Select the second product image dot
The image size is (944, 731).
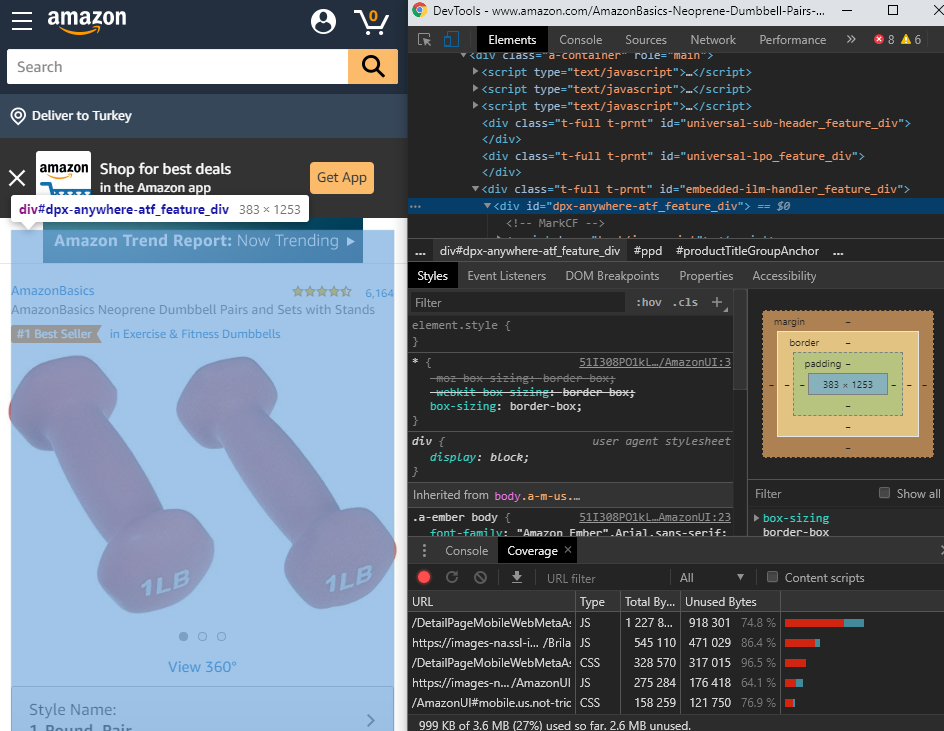tap(202, 636)
